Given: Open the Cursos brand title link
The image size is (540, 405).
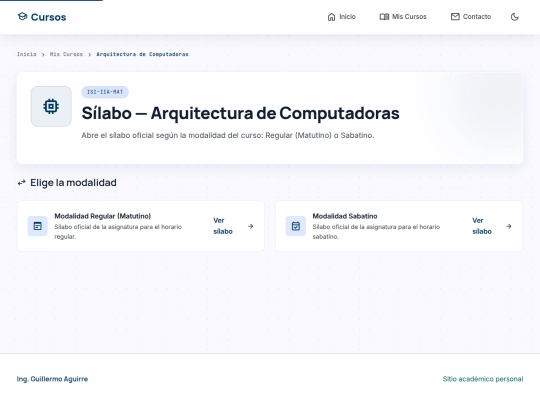Looking at the screenshot, I should click(x=48, y=17).
